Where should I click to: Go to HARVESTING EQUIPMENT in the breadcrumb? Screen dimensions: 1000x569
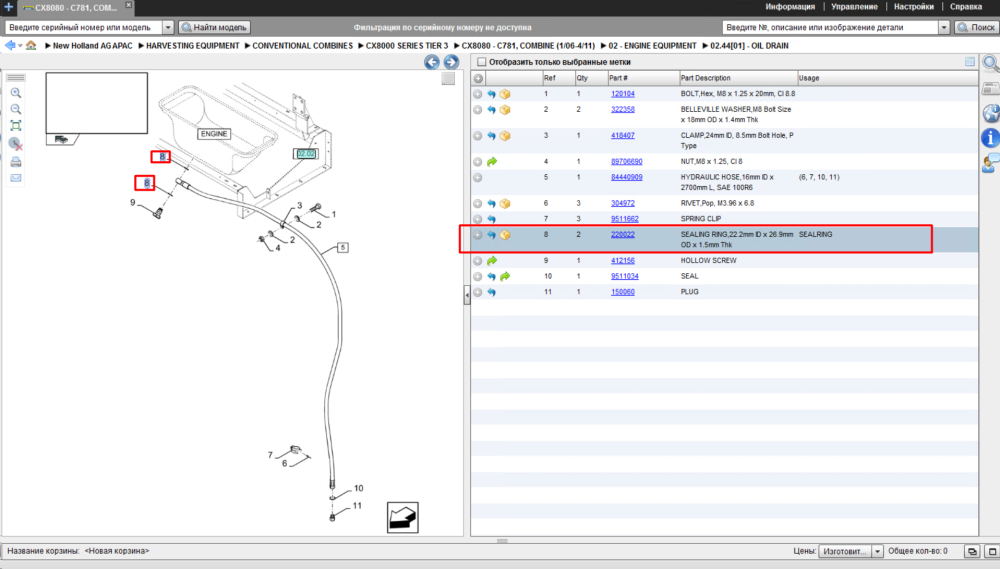click(193, 46)
